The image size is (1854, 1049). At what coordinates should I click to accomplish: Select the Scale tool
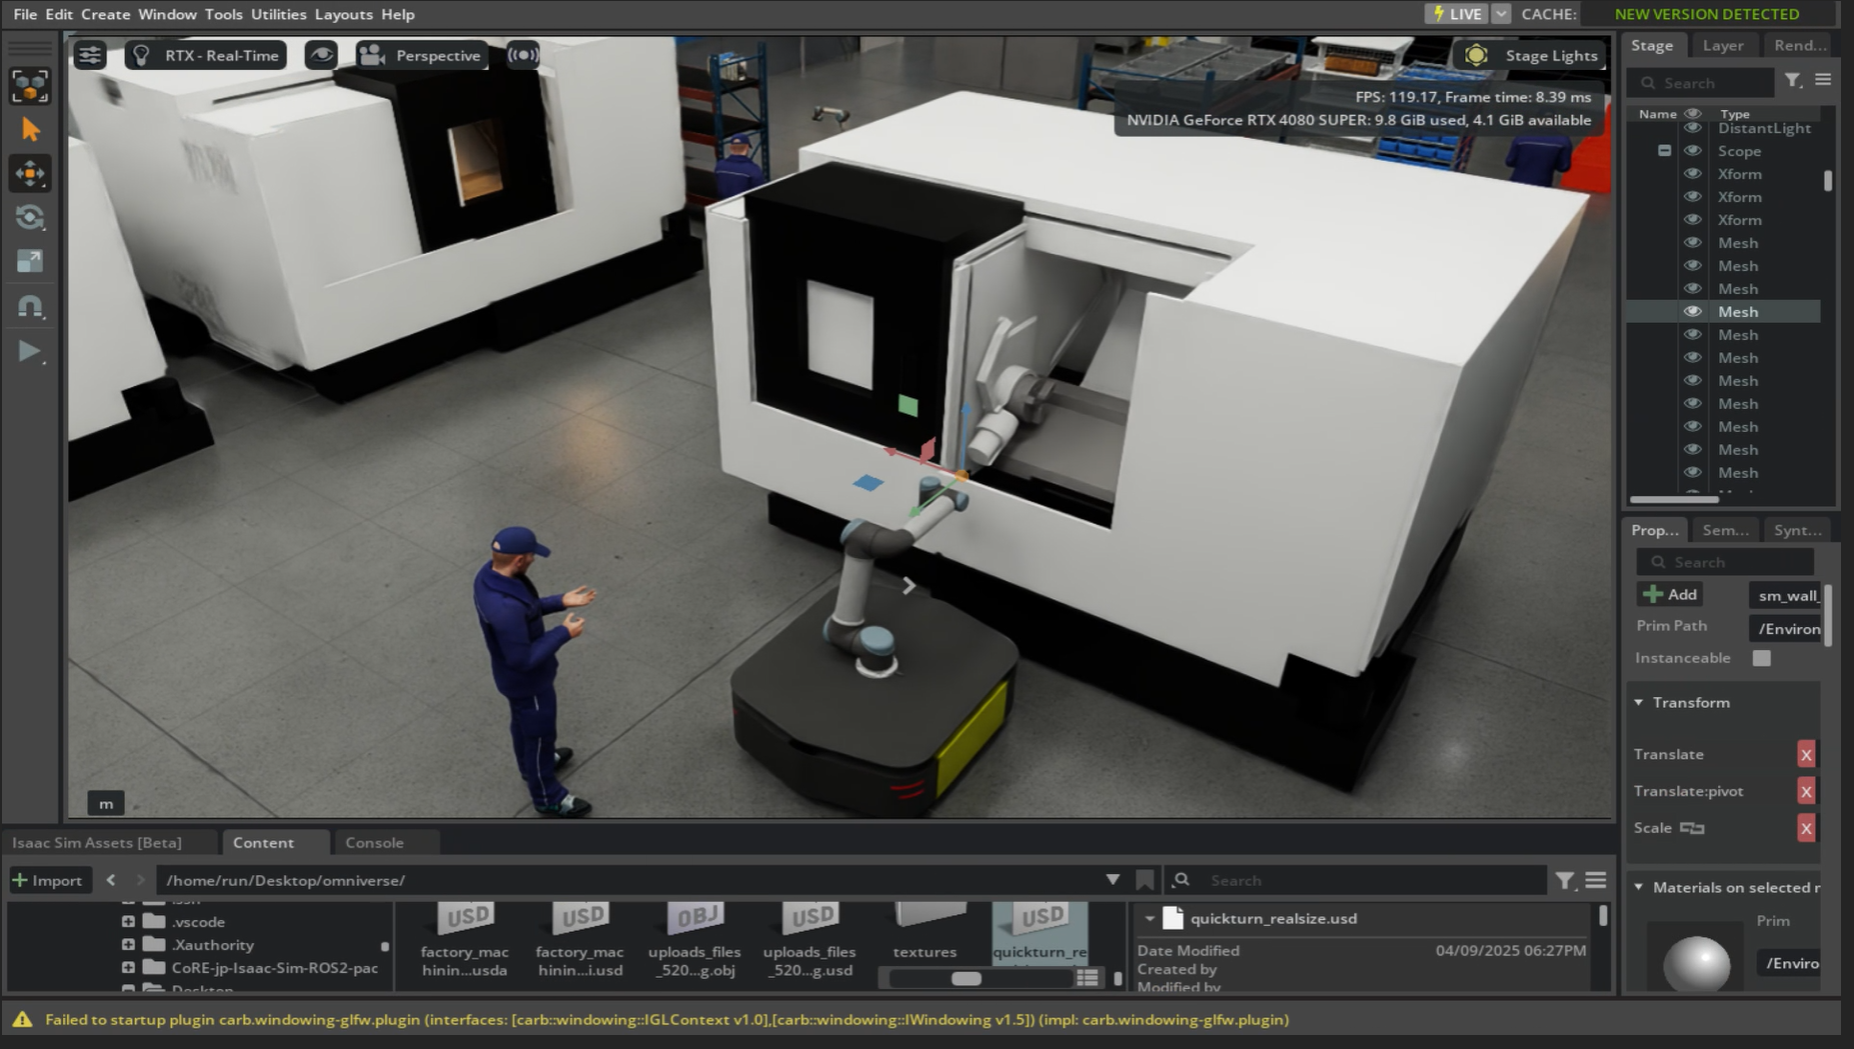(x=30, y=262)
